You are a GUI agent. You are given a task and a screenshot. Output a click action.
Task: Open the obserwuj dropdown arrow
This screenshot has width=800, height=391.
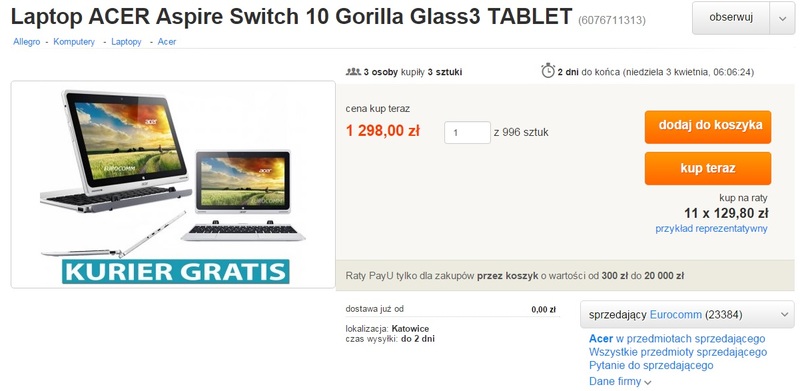(783, 18)
